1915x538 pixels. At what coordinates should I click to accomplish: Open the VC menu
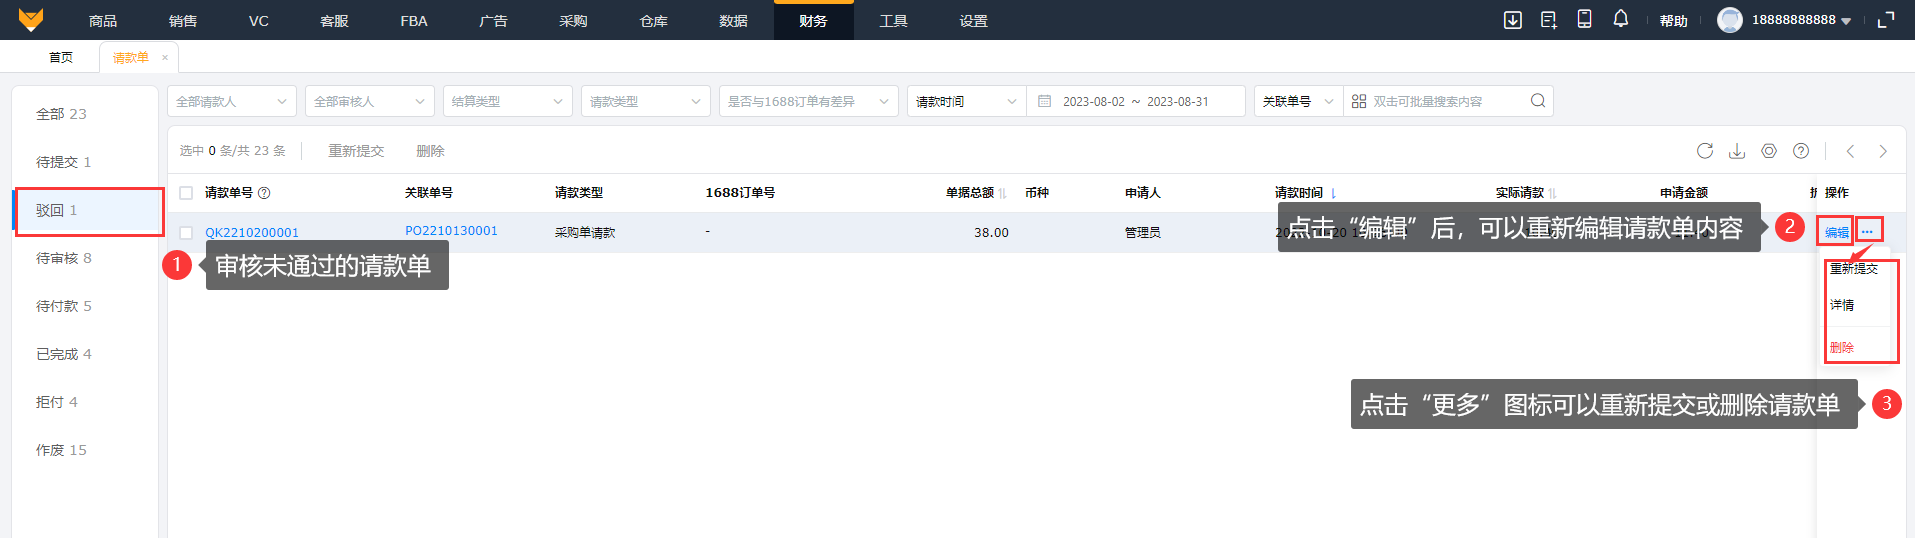click(x=259, y=20)
